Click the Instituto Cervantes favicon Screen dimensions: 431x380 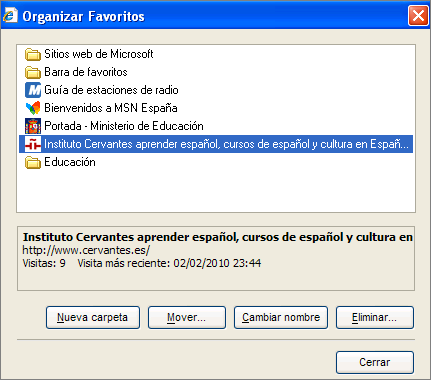(x=33, y=144)
